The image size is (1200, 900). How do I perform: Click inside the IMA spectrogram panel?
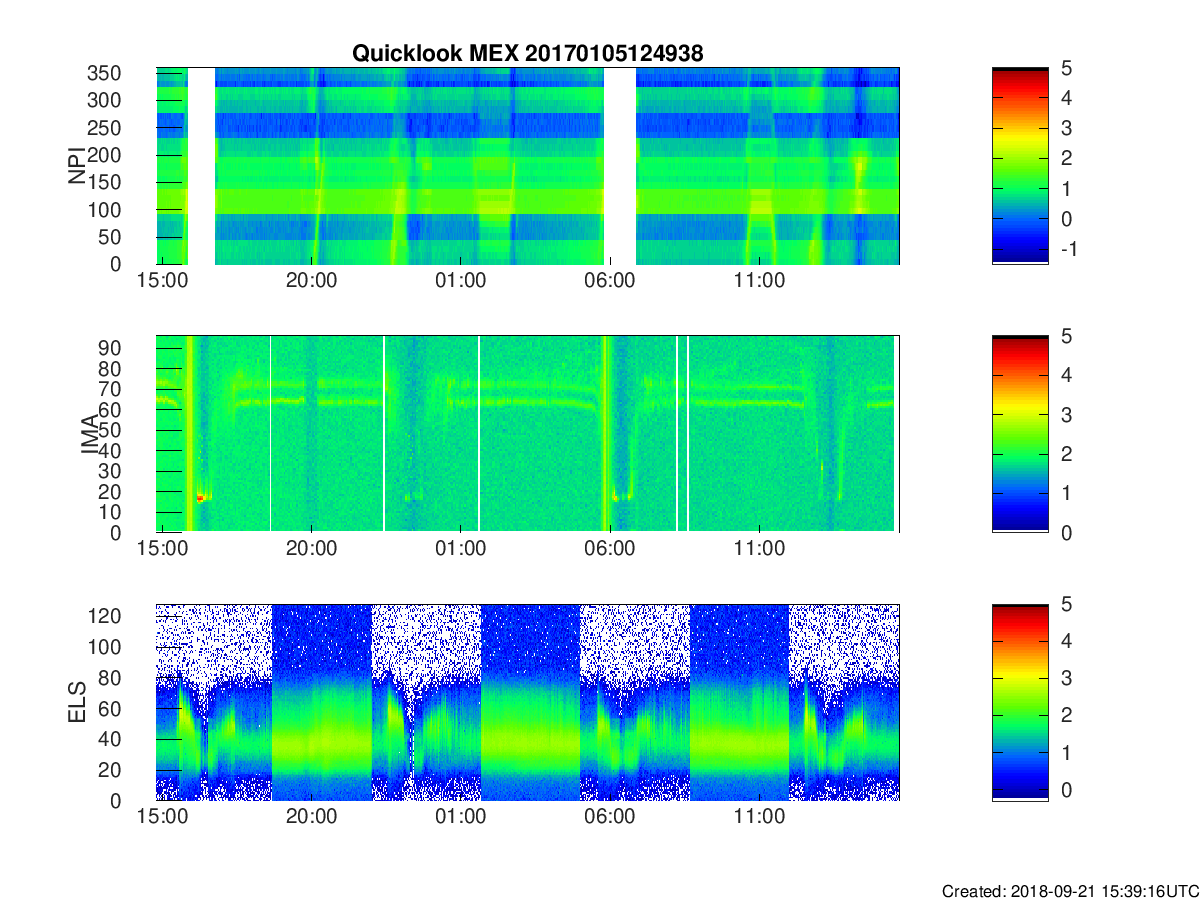pyautogui.click(x=528, y=434)
